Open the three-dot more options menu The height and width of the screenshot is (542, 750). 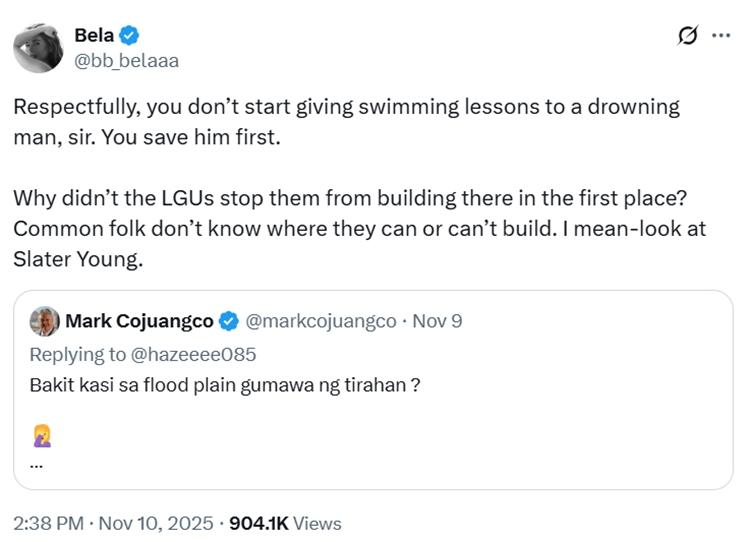point(720,35)
